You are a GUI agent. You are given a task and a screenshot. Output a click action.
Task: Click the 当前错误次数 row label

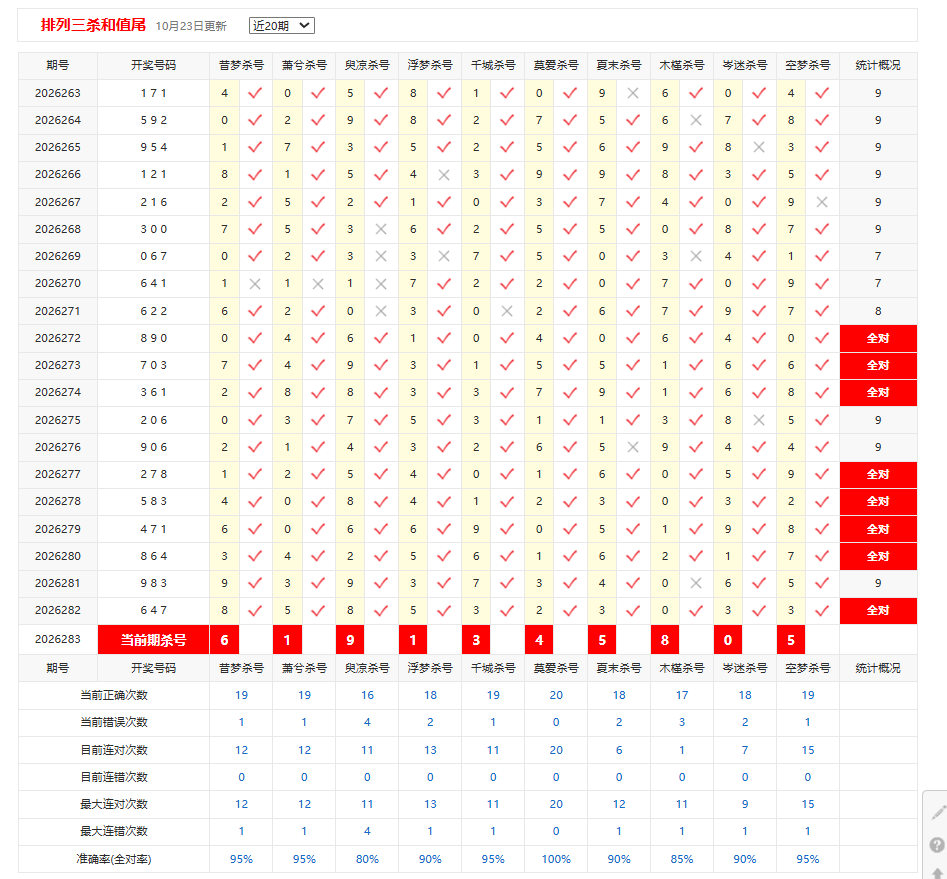point(114,723)
